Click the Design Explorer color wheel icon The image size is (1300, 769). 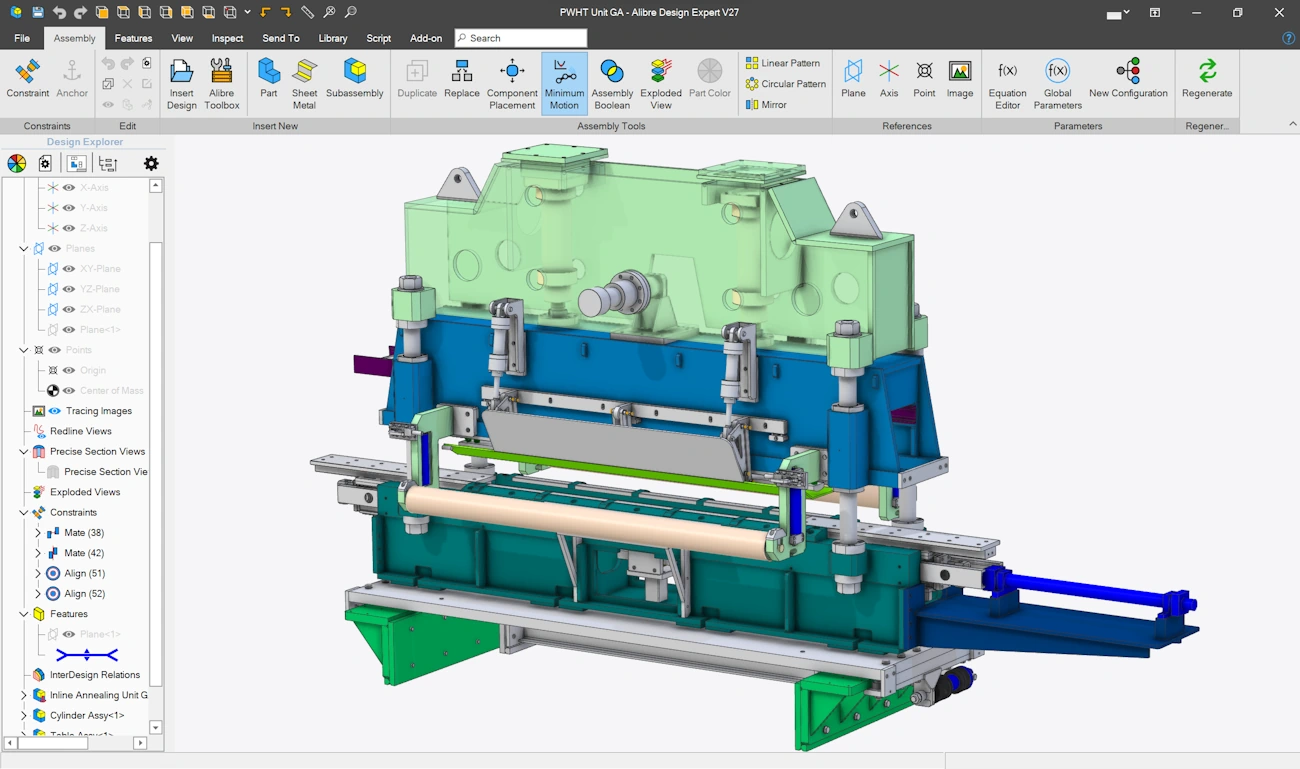tap(17, 163)
